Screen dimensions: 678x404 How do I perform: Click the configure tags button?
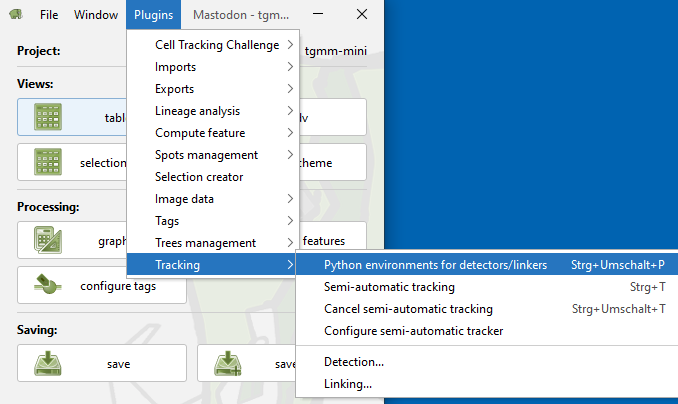pos(102,285)
